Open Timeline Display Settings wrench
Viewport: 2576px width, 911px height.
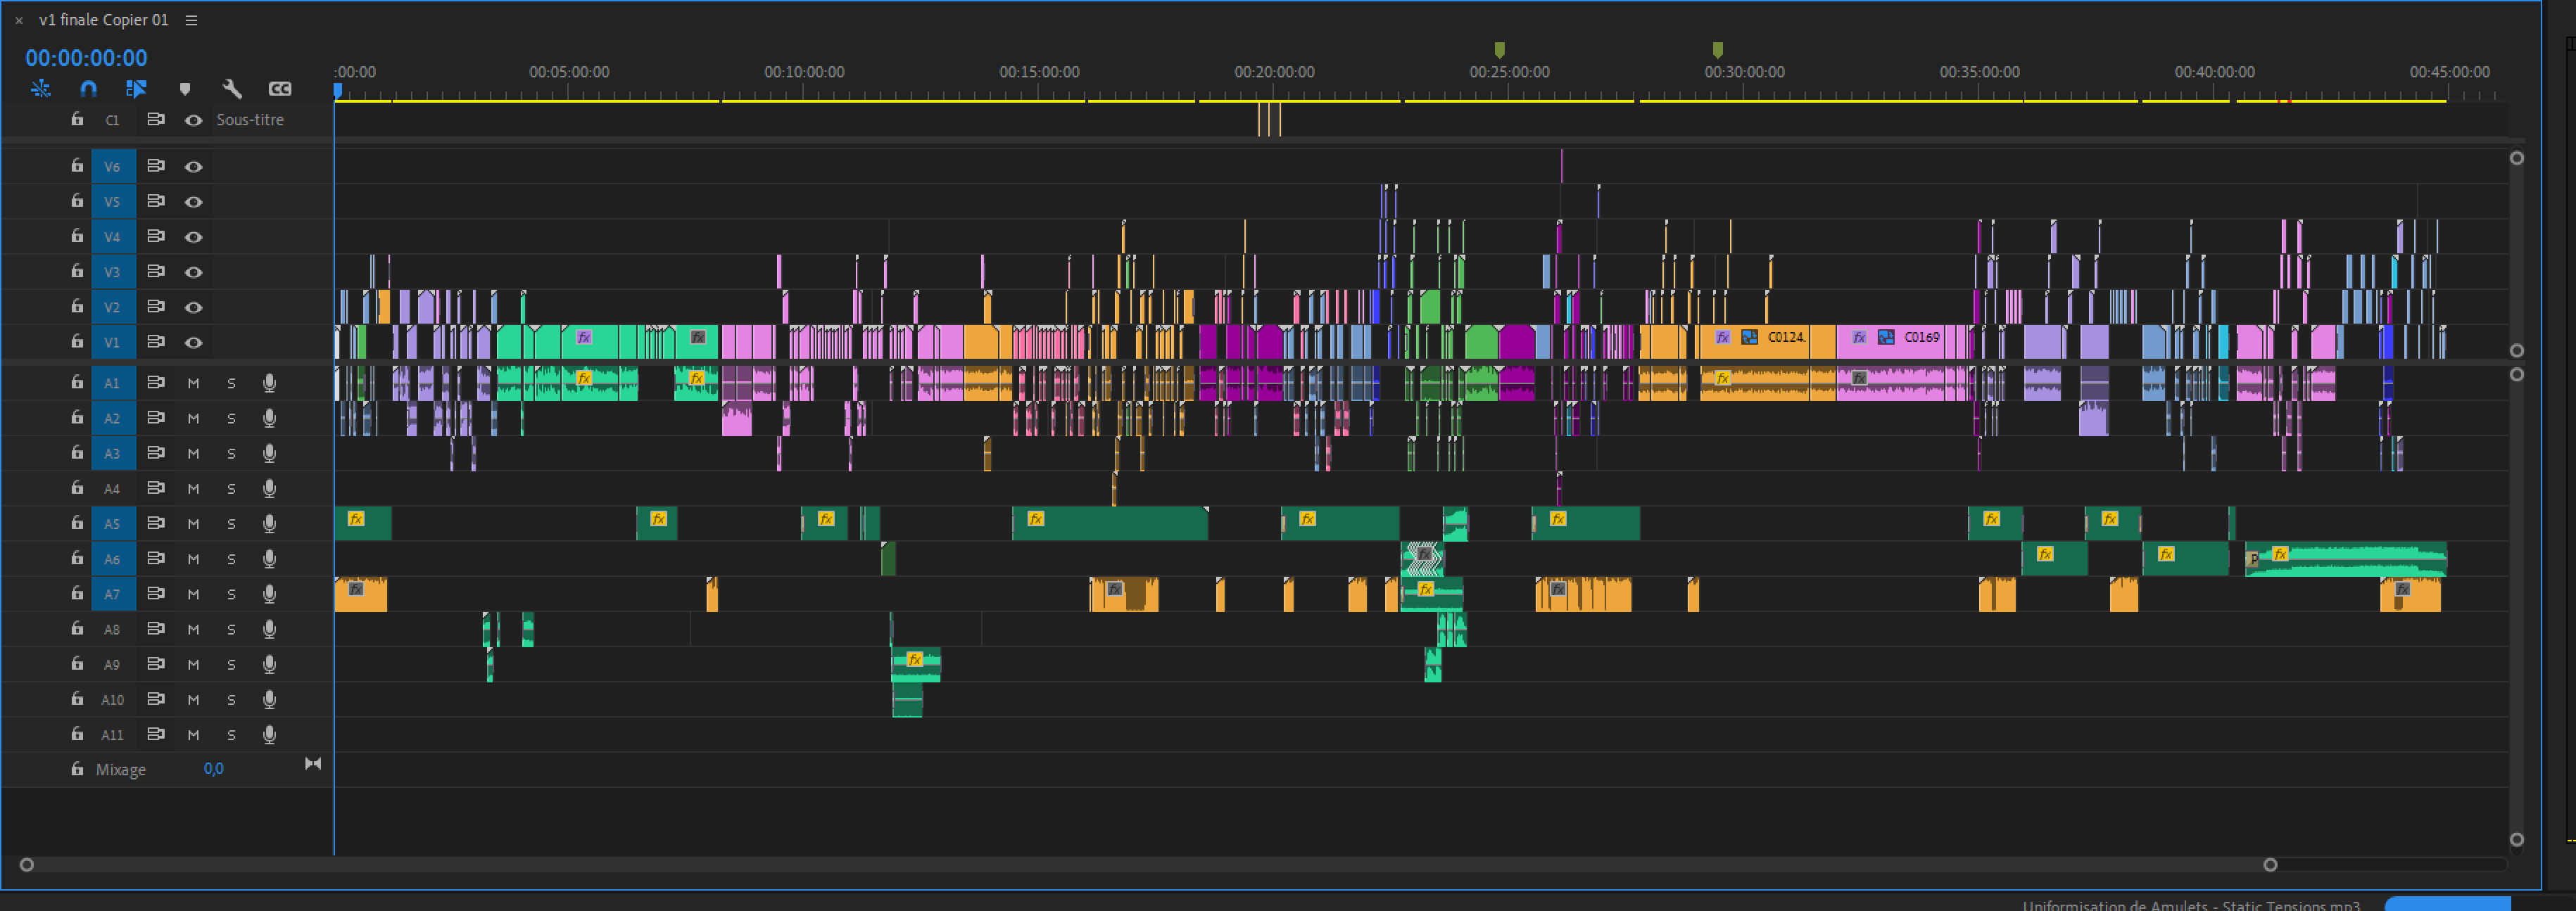tap(232, 89)
